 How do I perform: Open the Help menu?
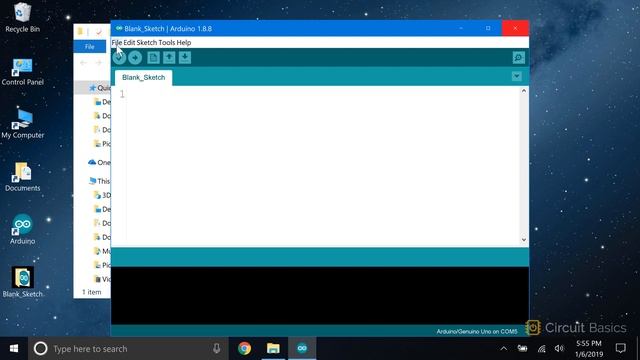(x=184, y=42)
